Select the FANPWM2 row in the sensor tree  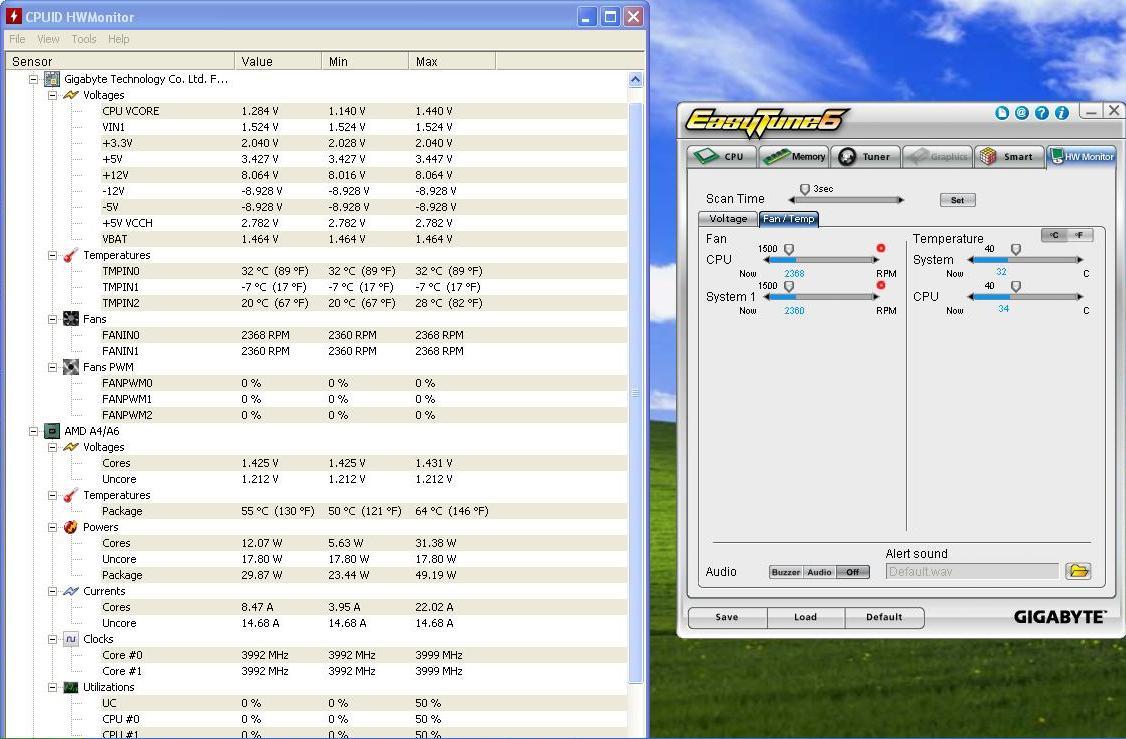pyautogui.click(x=316, y=415)
